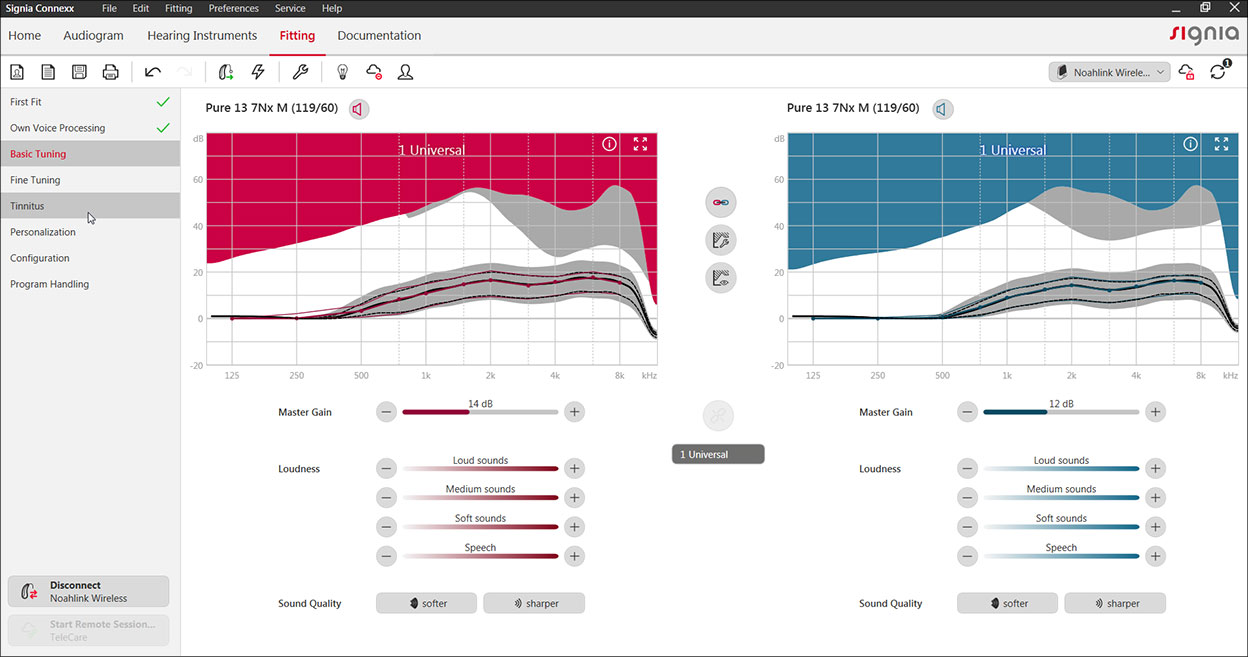Screen dimensions: 1248x657
Task: Increase blue-side Master Gain with plus
Action: click(x=1155, y=411)
